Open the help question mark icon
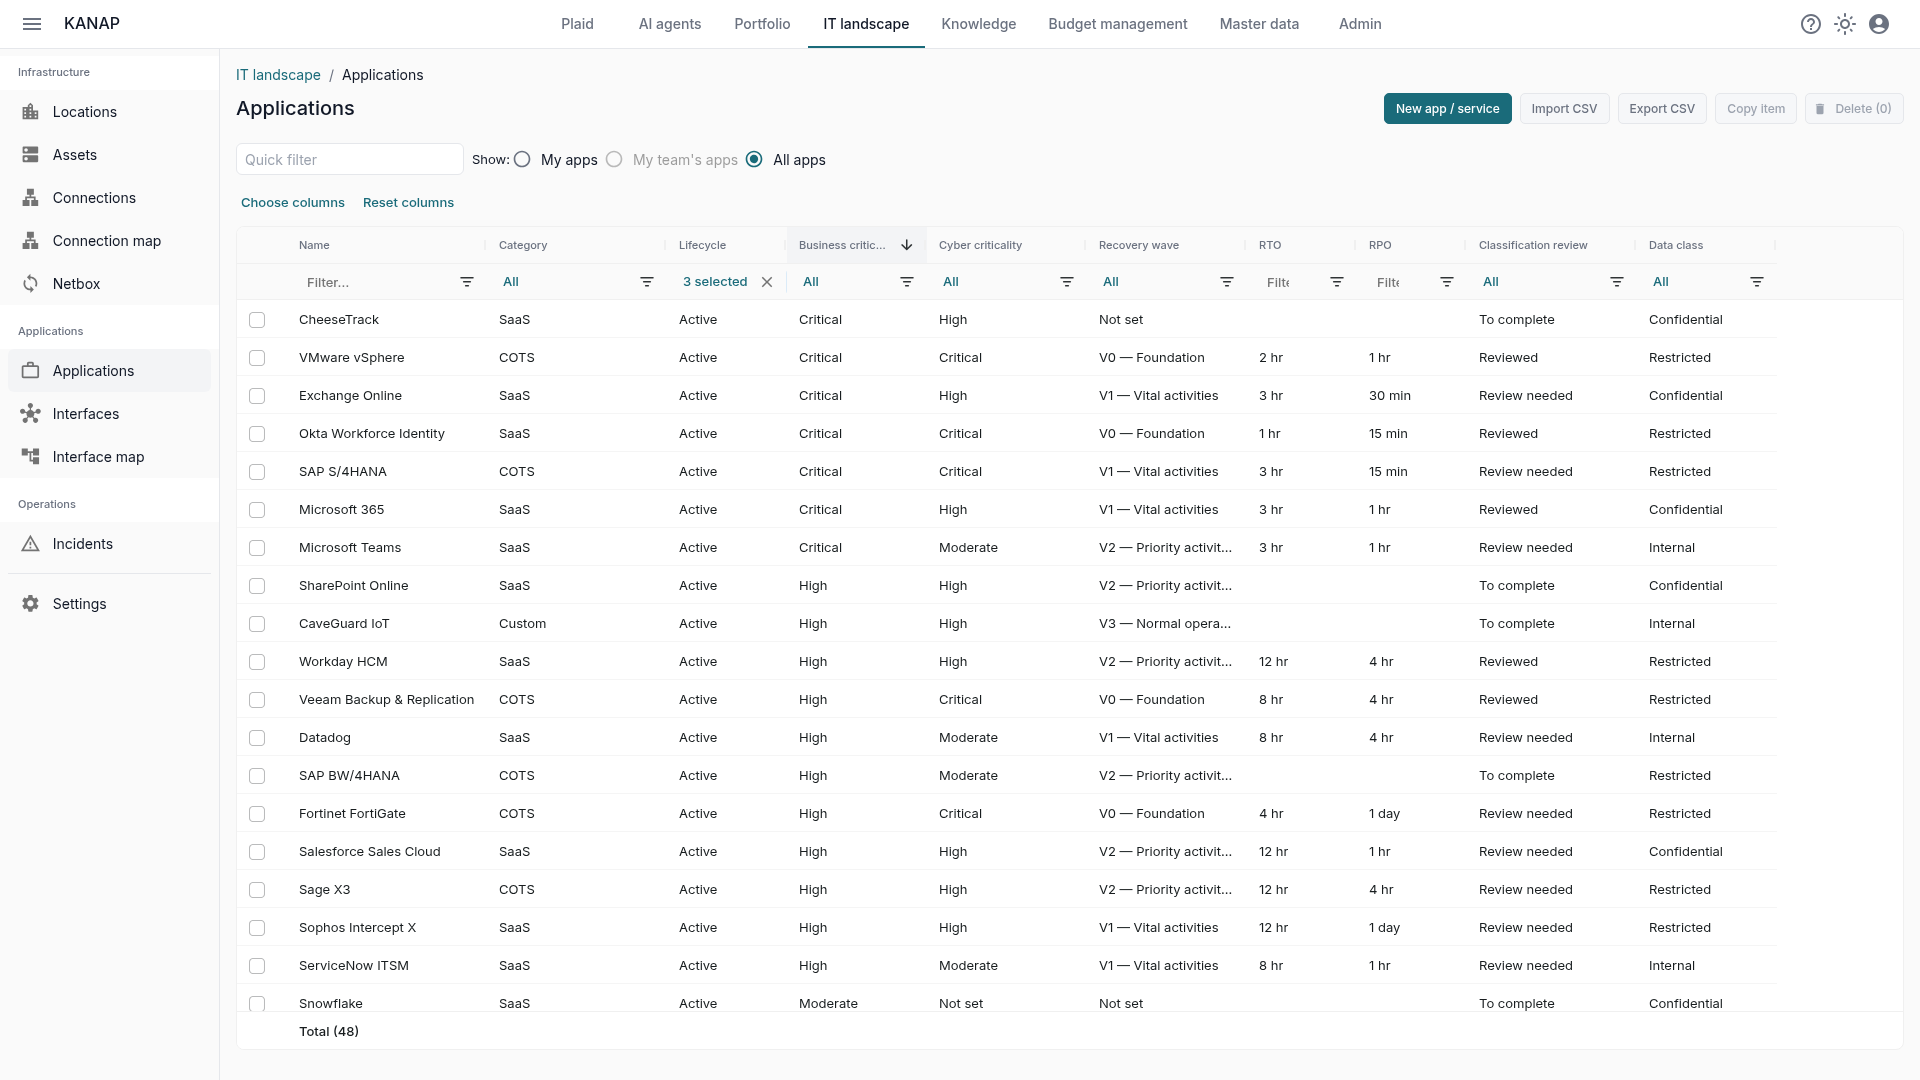The width and height of the screenshot is (1920, 1080). coord(1811,24)
